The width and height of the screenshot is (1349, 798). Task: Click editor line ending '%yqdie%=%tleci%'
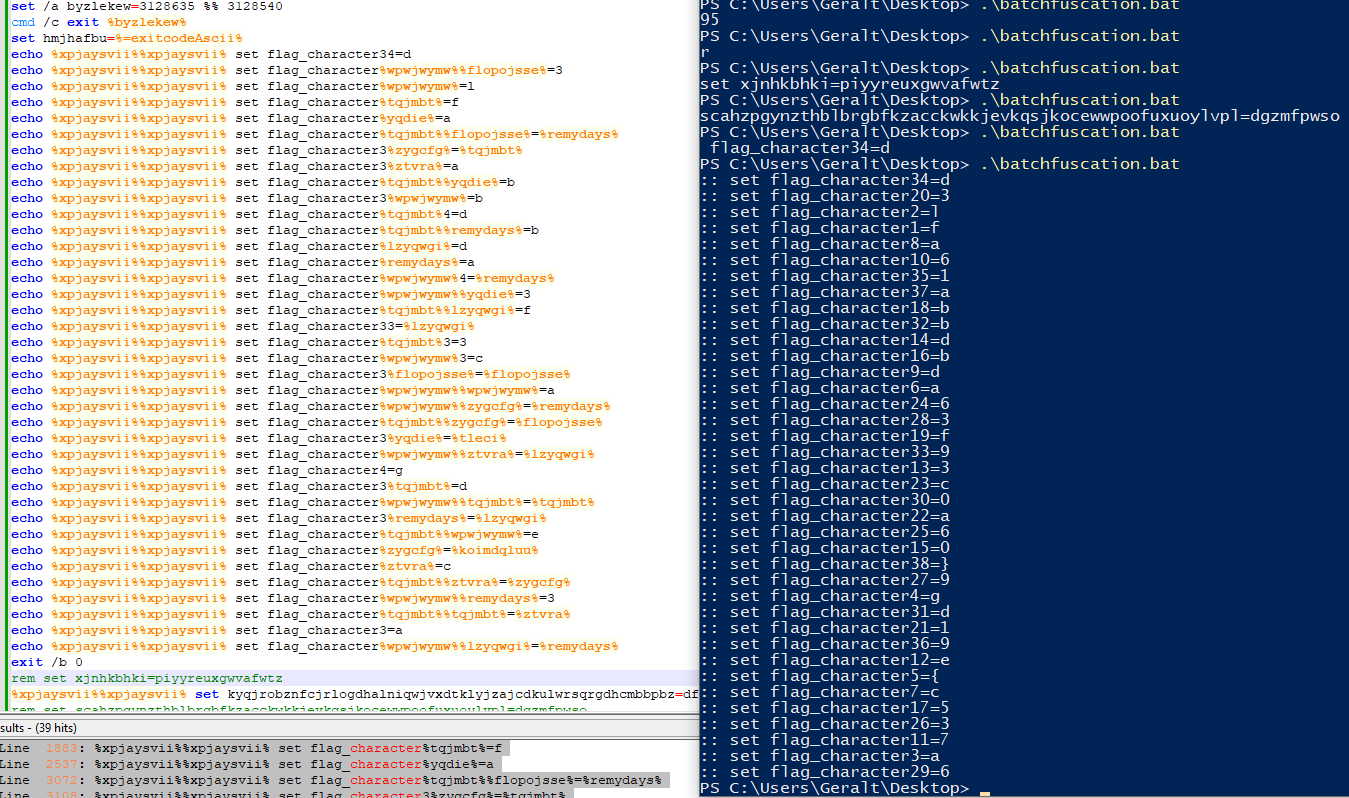[x=259, y=438]
